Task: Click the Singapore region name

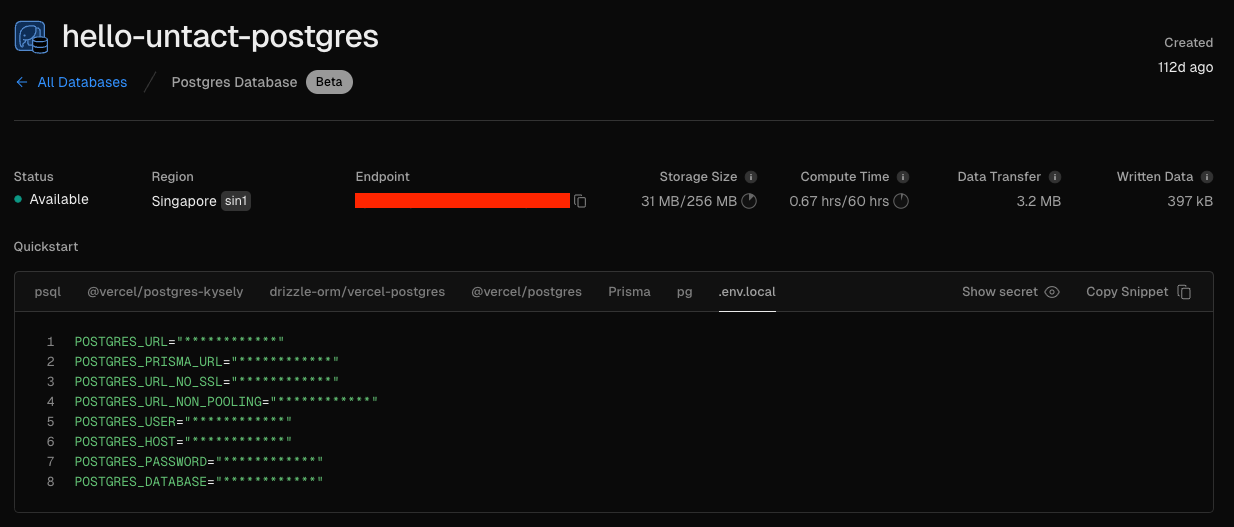Action: pyautogui.click(x=184, y=201)
